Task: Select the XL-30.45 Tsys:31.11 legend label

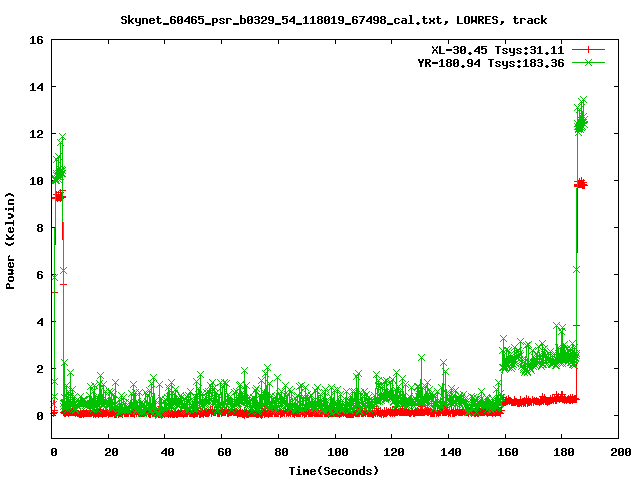Action: coord(498,50)
